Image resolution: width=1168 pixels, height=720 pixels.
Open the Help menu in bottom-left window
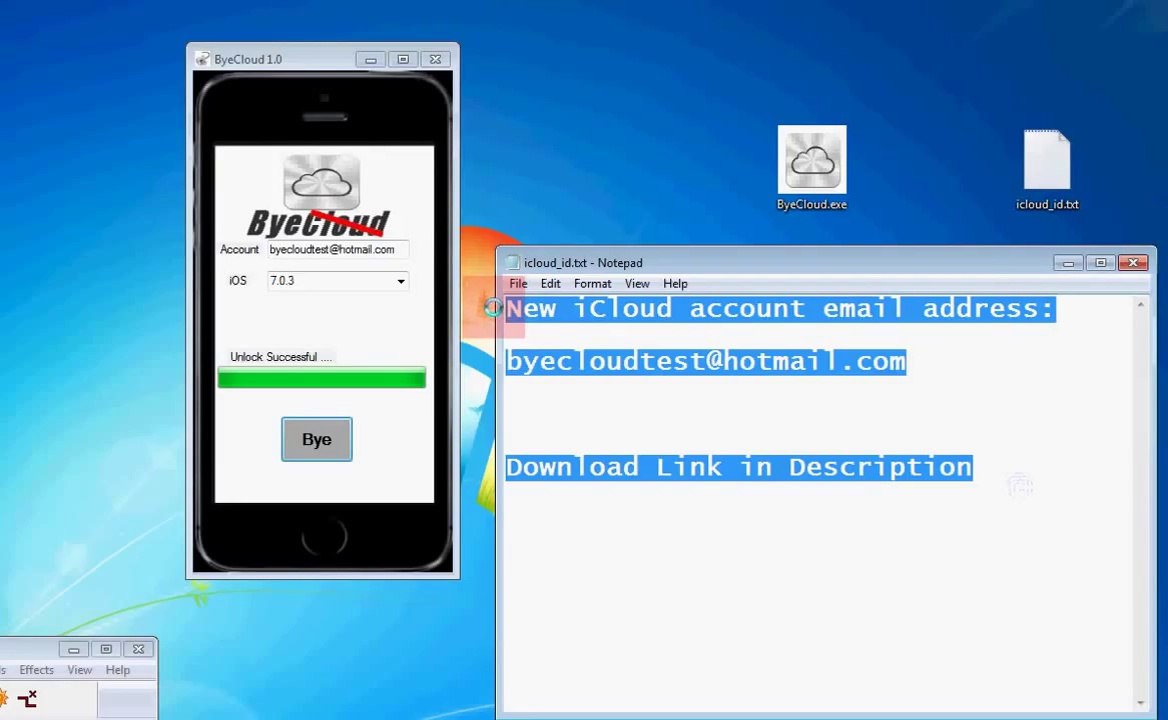(x=118, y=670)
